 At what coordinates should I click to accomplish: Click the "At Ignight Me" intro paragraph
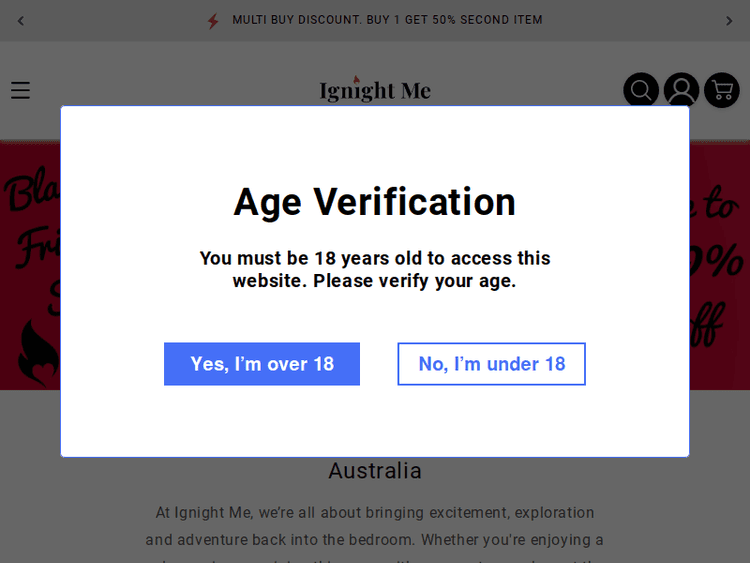click(x=375, y=526)
